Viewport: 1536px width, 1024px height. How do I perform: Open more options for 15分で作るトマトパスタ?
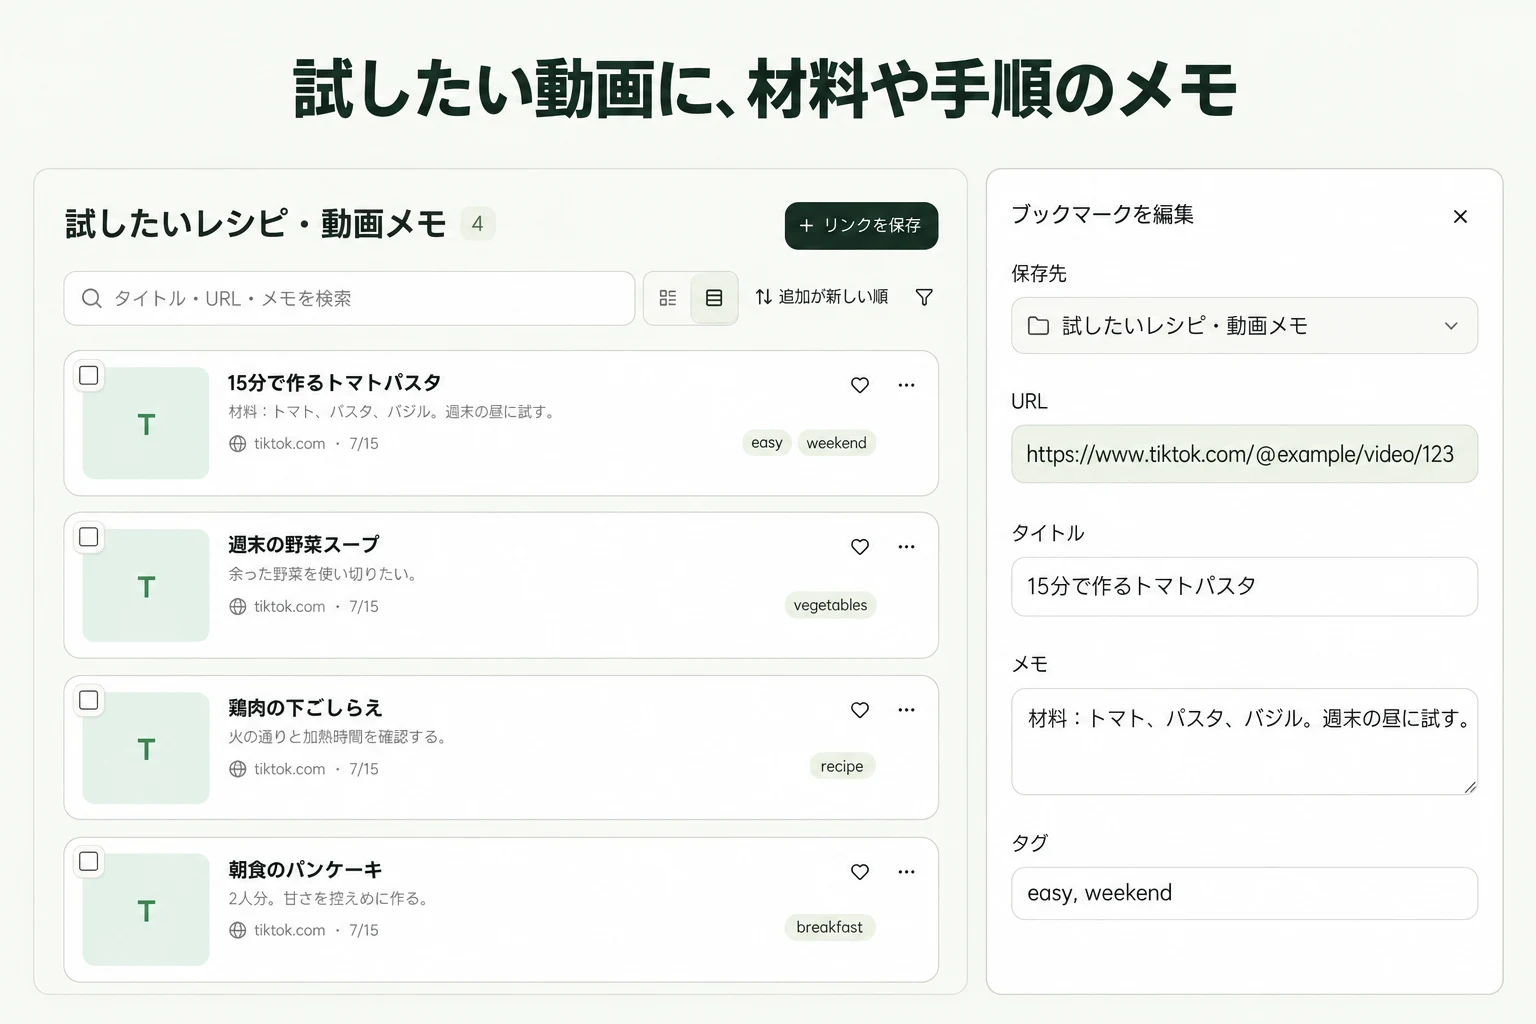(x=906, y=385)
